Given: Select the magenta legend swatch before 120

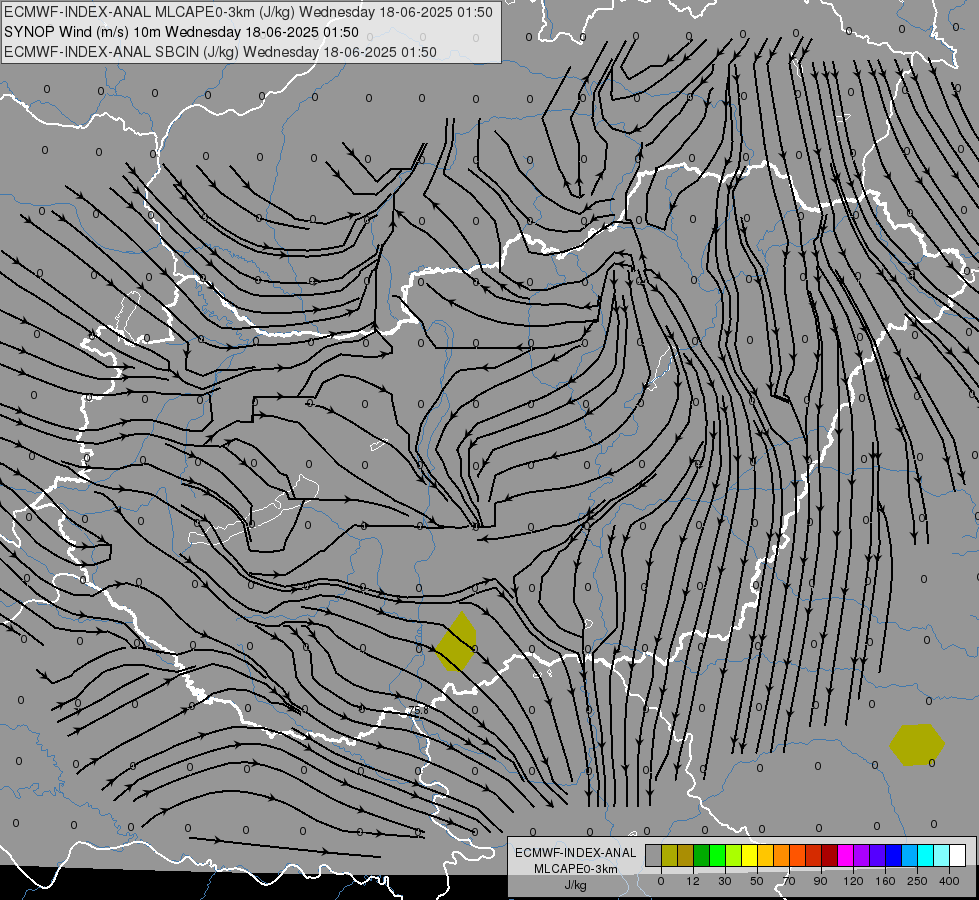Looking at the screenshot, I should point(845,856).
